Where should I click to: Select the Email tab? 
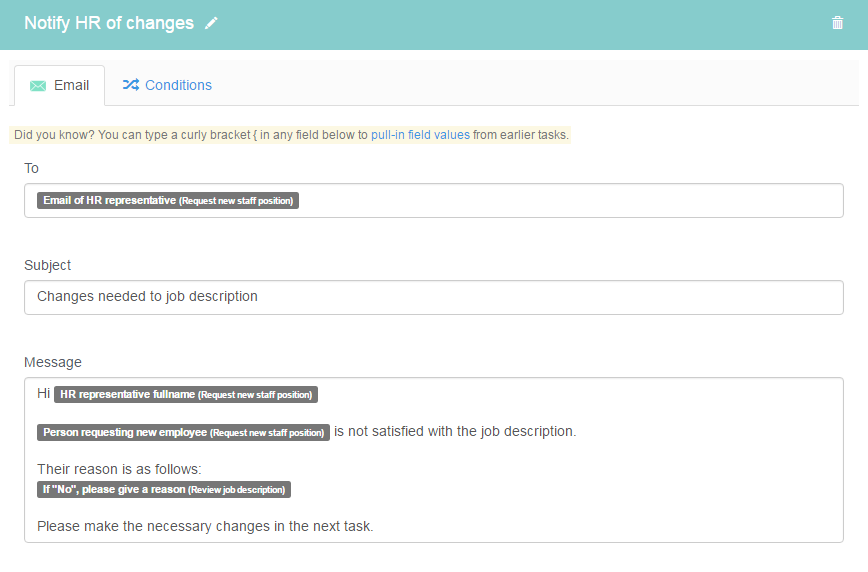pyautogui.click(x=59, y=85)
